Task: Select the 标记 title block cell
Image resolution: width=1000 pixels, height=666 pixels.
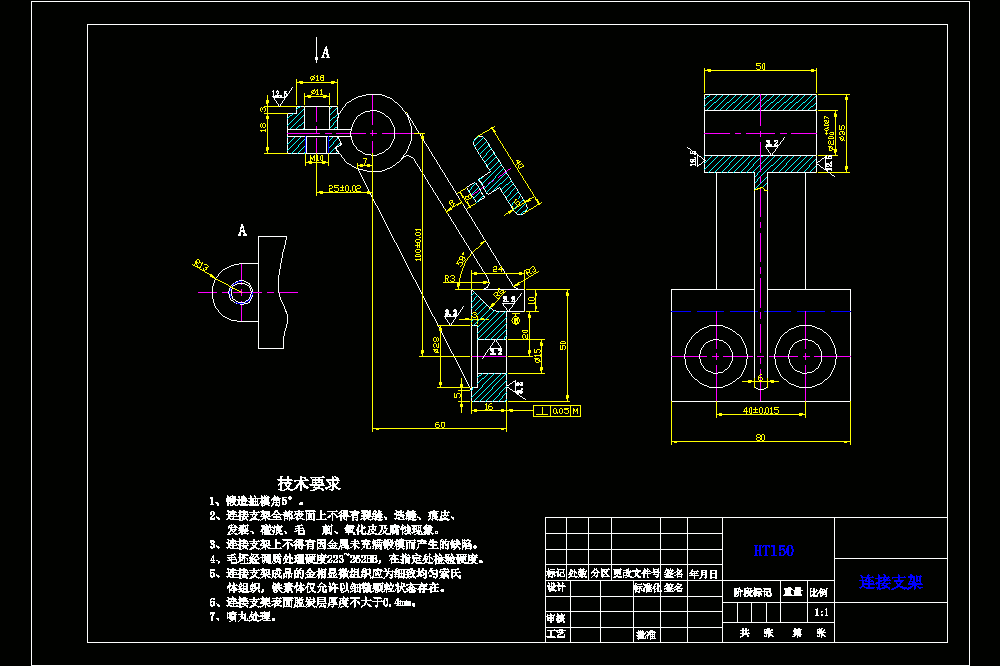Action: pyautogui.click(x=555, y=574)
